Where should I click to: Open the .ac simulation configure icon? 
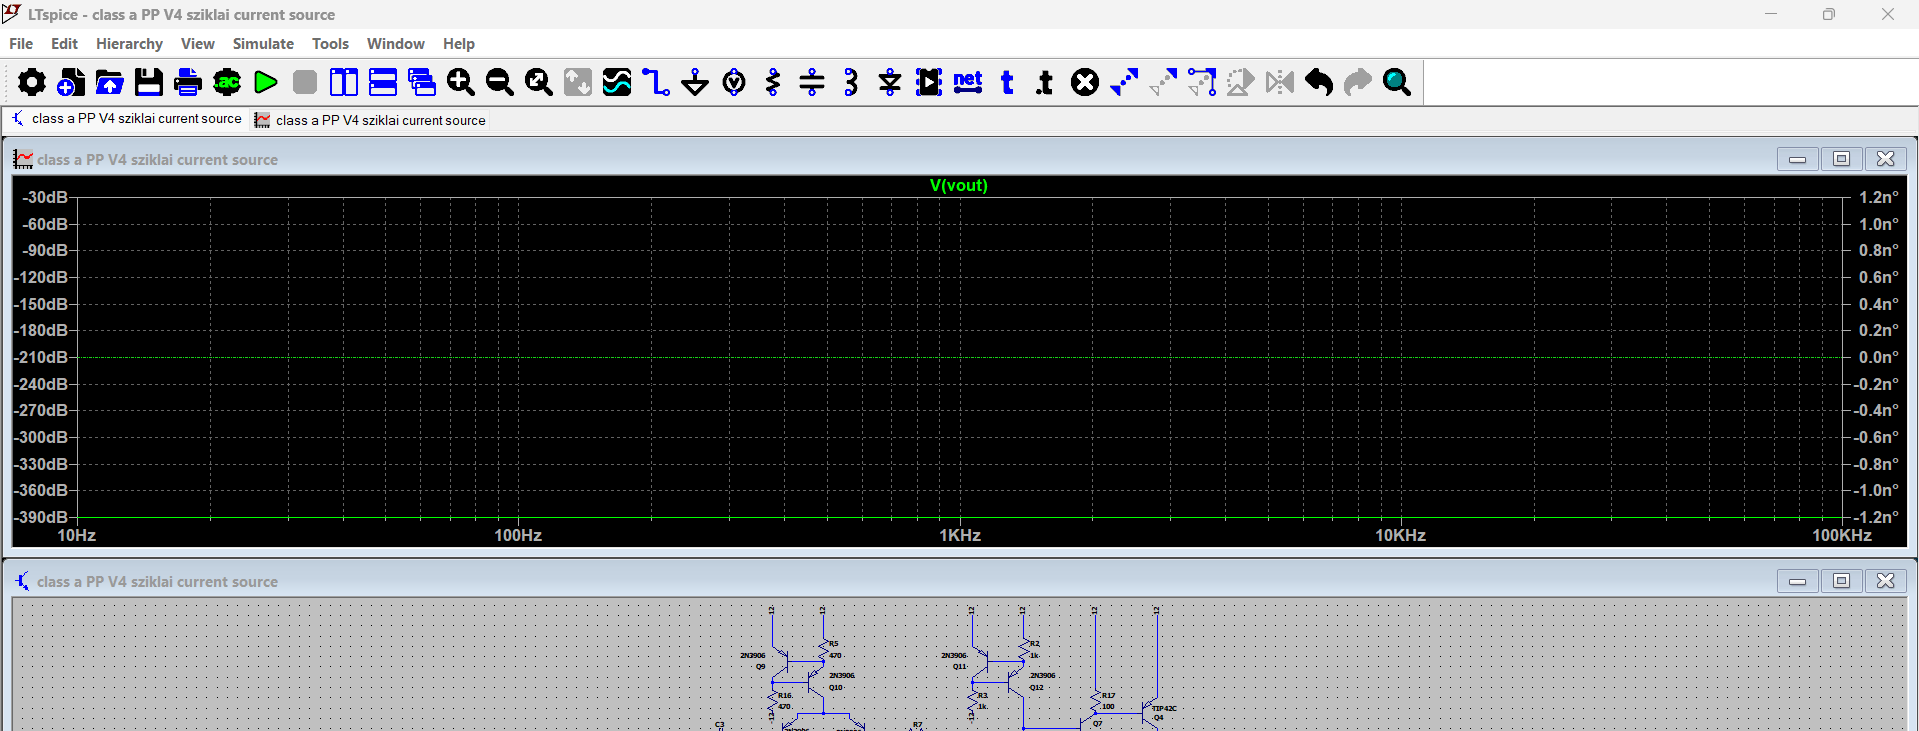coord(227,82)
